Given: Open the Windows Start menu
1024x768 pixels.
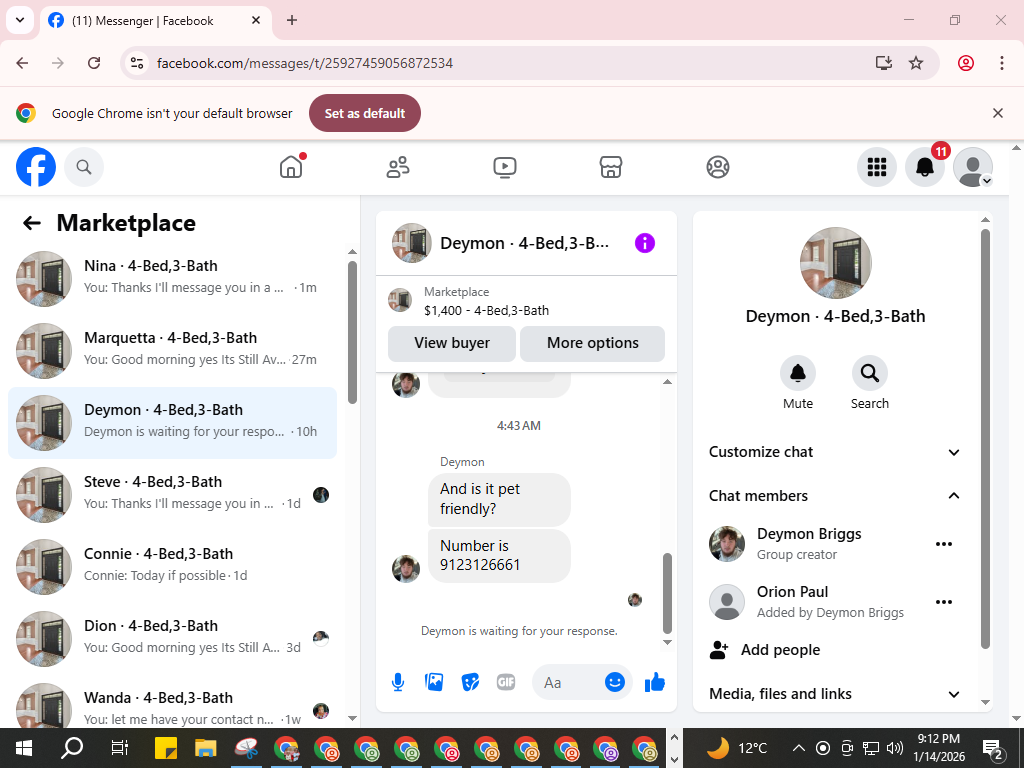Looking at the screenshot, I should 24,748.
